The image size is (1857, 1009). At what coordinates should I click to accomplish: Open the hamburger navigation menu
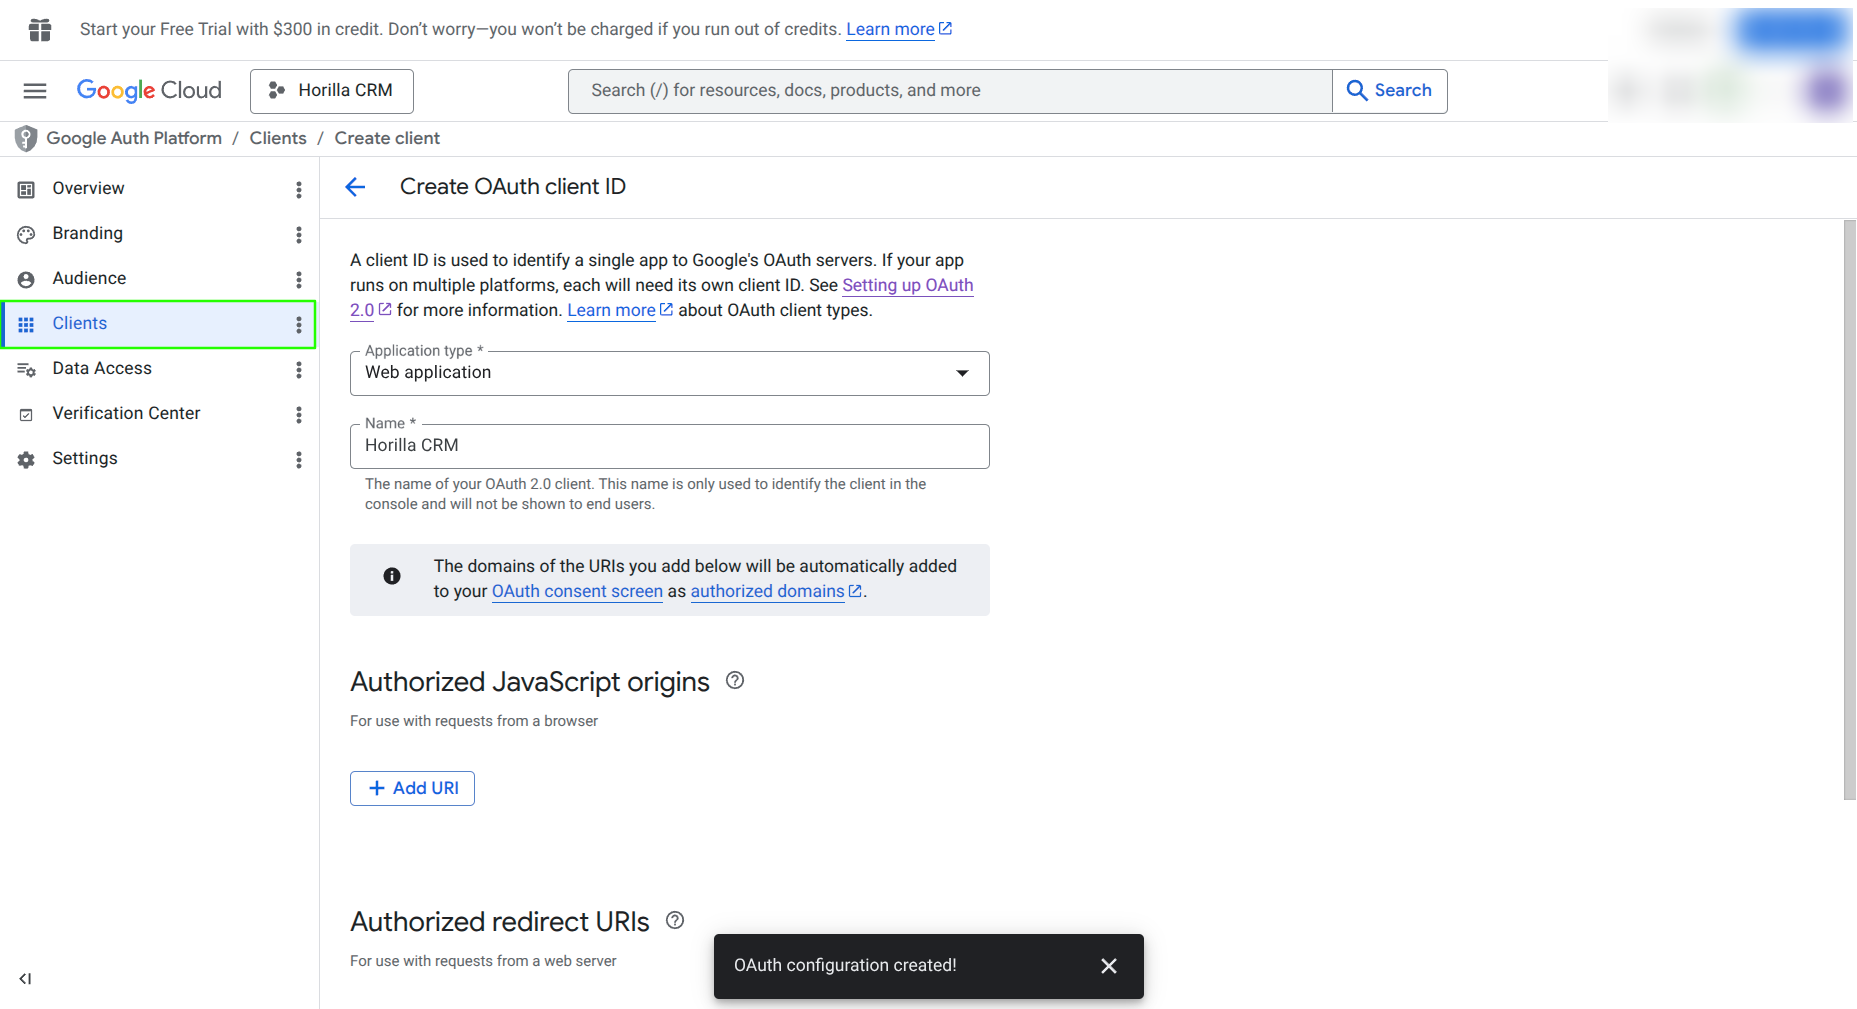coord(35,91)
